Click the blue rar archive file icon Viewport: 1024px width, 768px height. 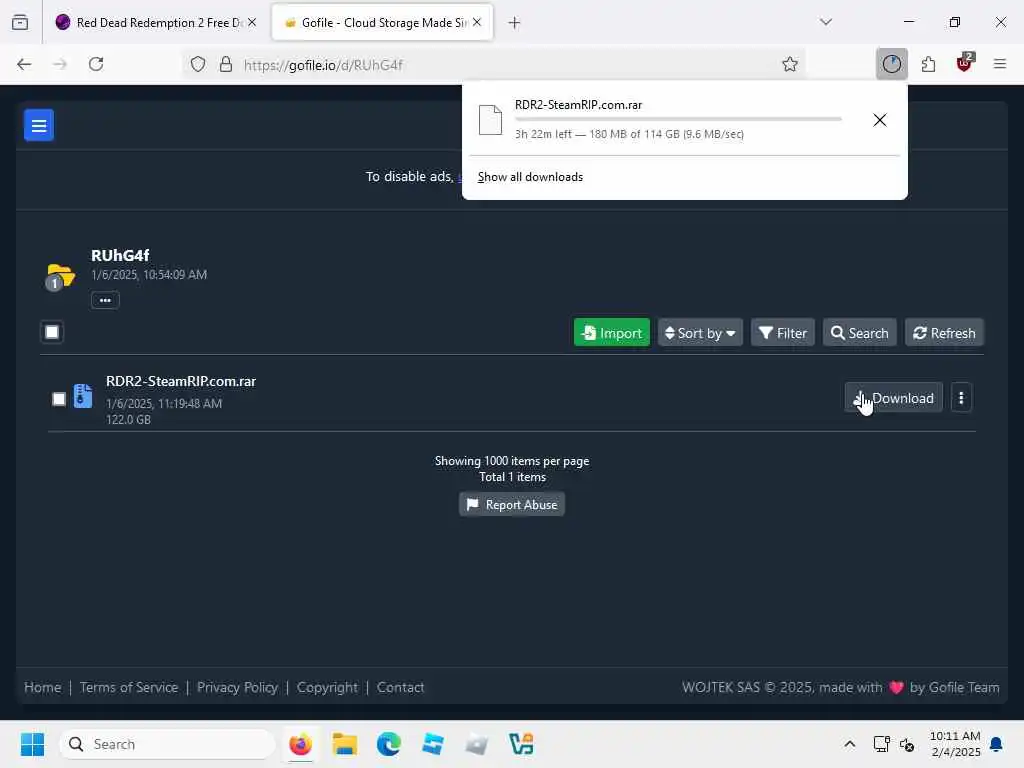83,396
